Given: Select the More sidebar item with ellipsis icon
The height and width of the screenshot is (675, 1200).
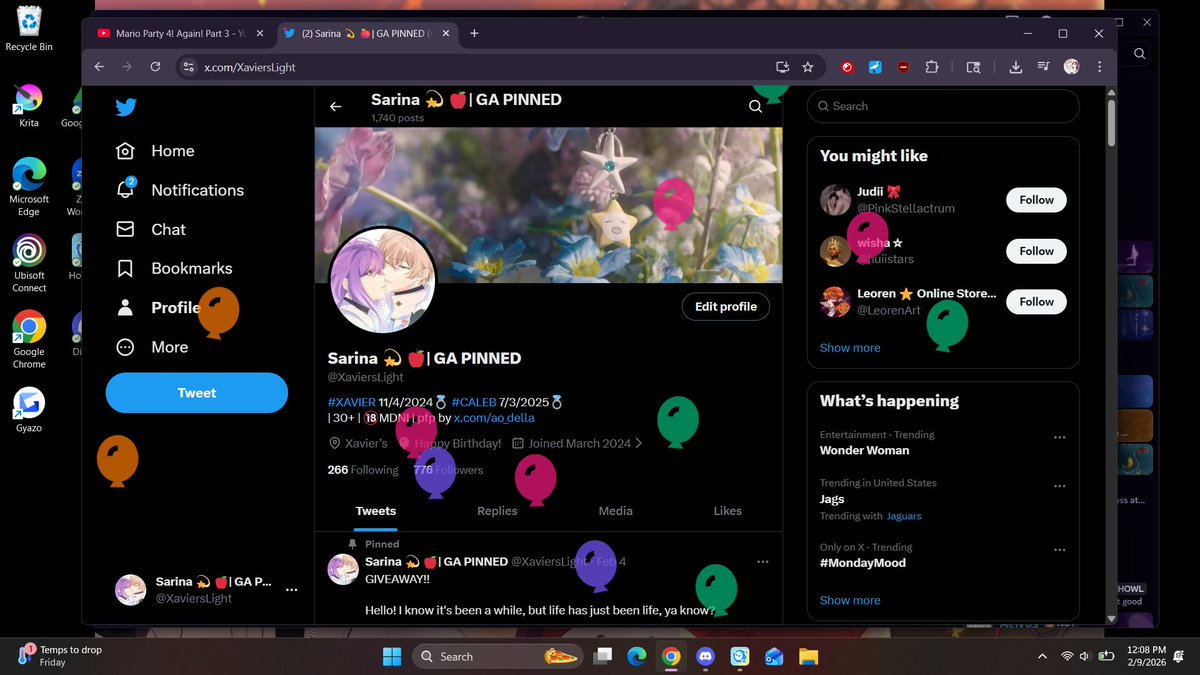Looking at the screenshot, I should pyautogui.click(x=125, y=347).
